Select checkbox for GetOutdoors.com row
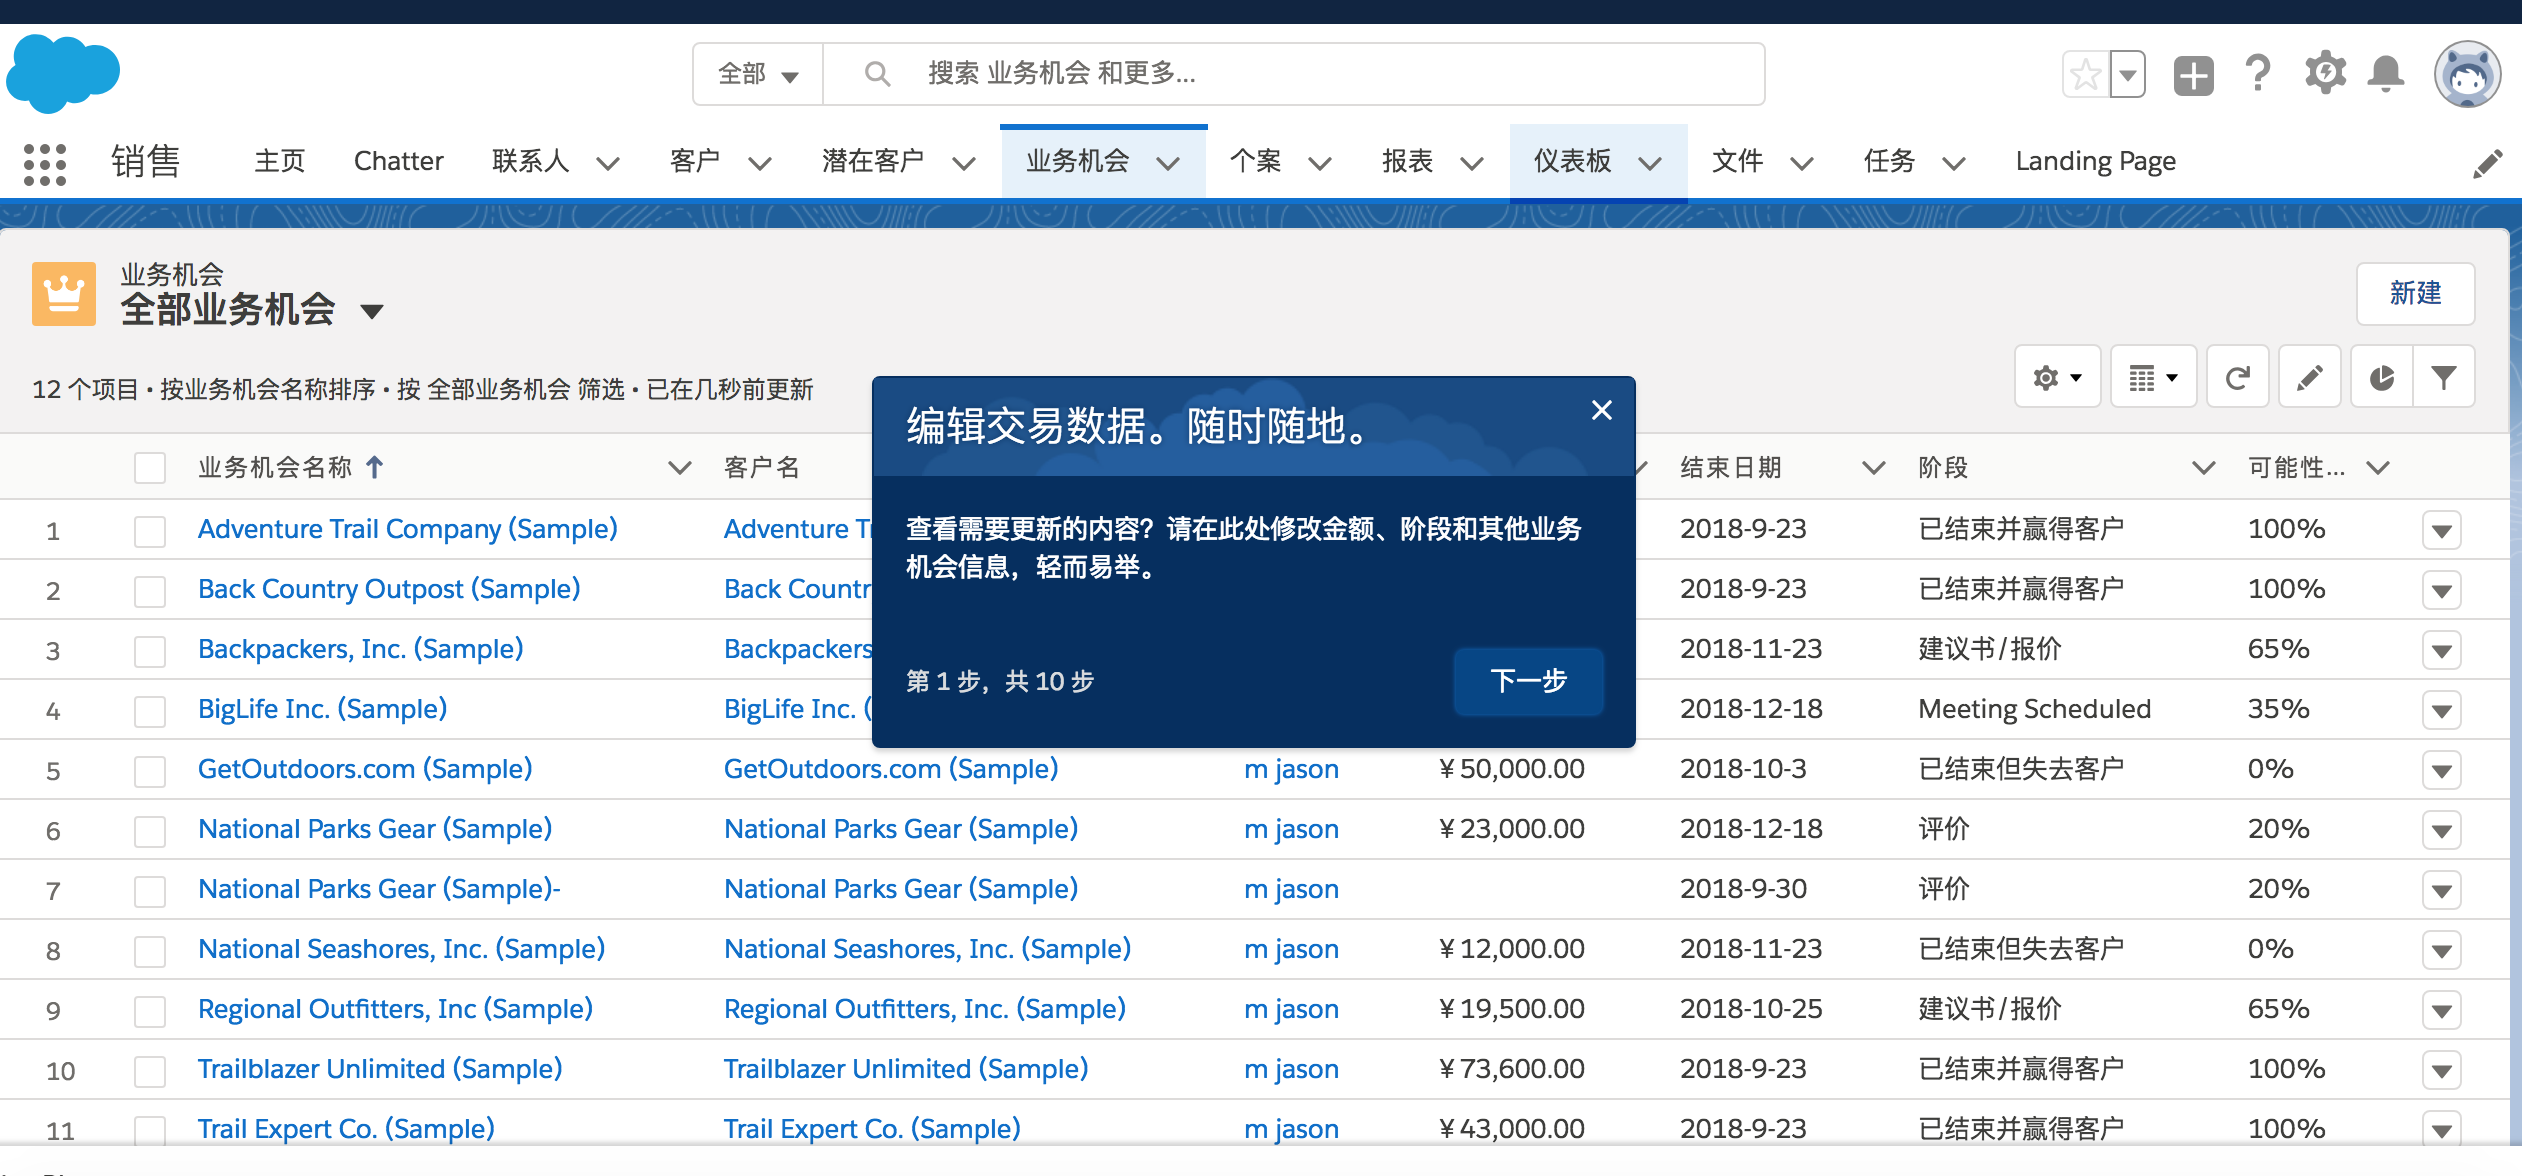 pos(150,770)
